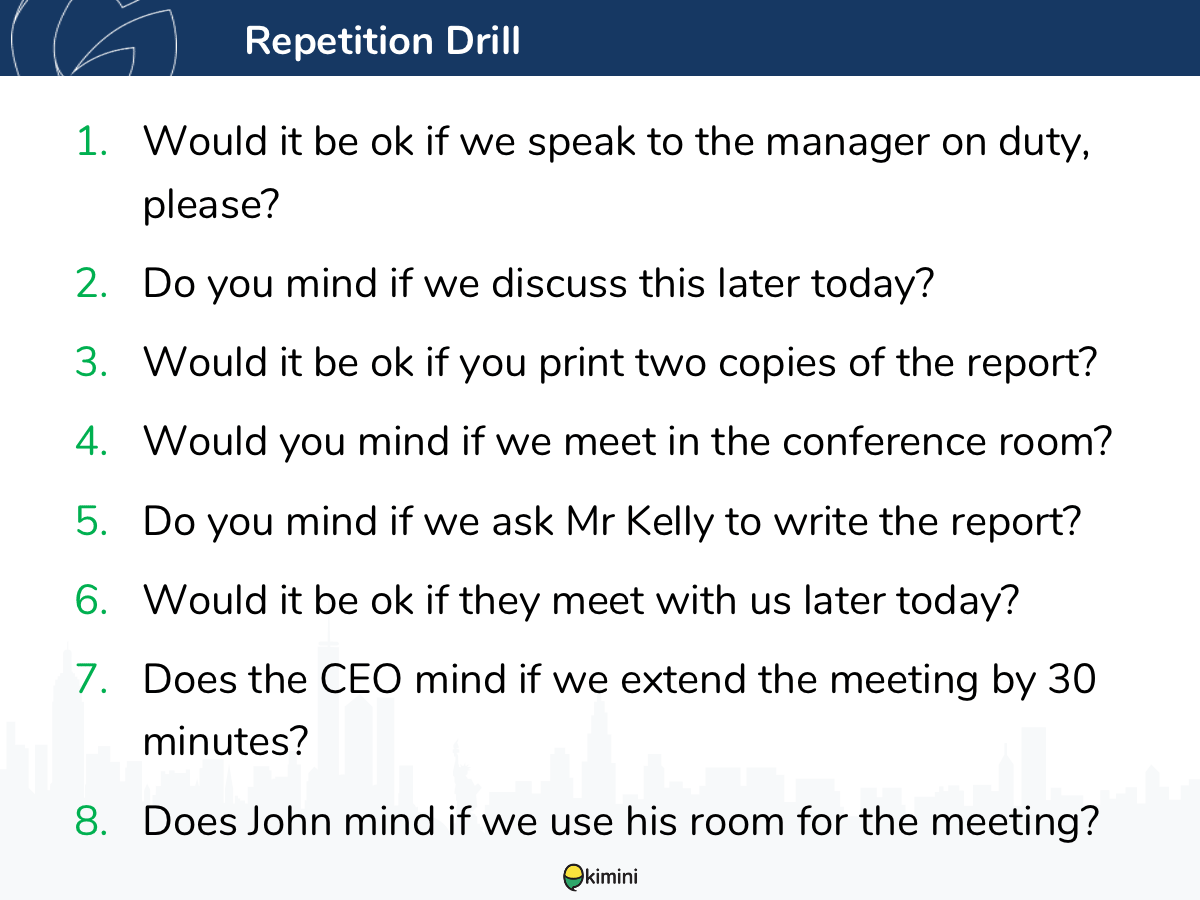Click sentence 'discuss this later today'
Screen dimensions: 1200x900
[538, 284]
